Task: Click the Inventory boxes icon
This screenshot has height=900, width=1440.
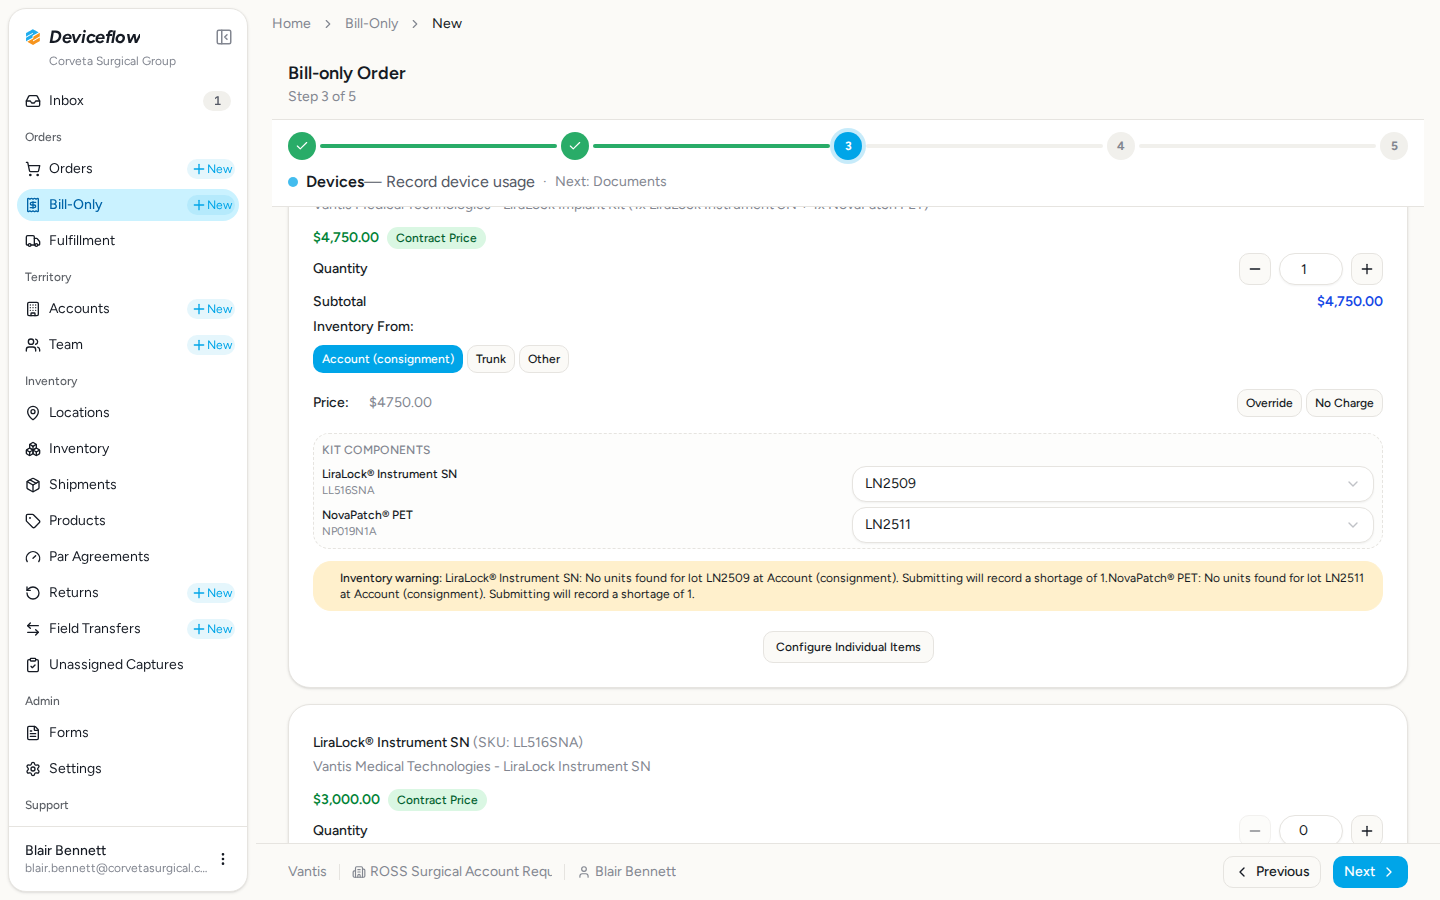Action: 33,449
